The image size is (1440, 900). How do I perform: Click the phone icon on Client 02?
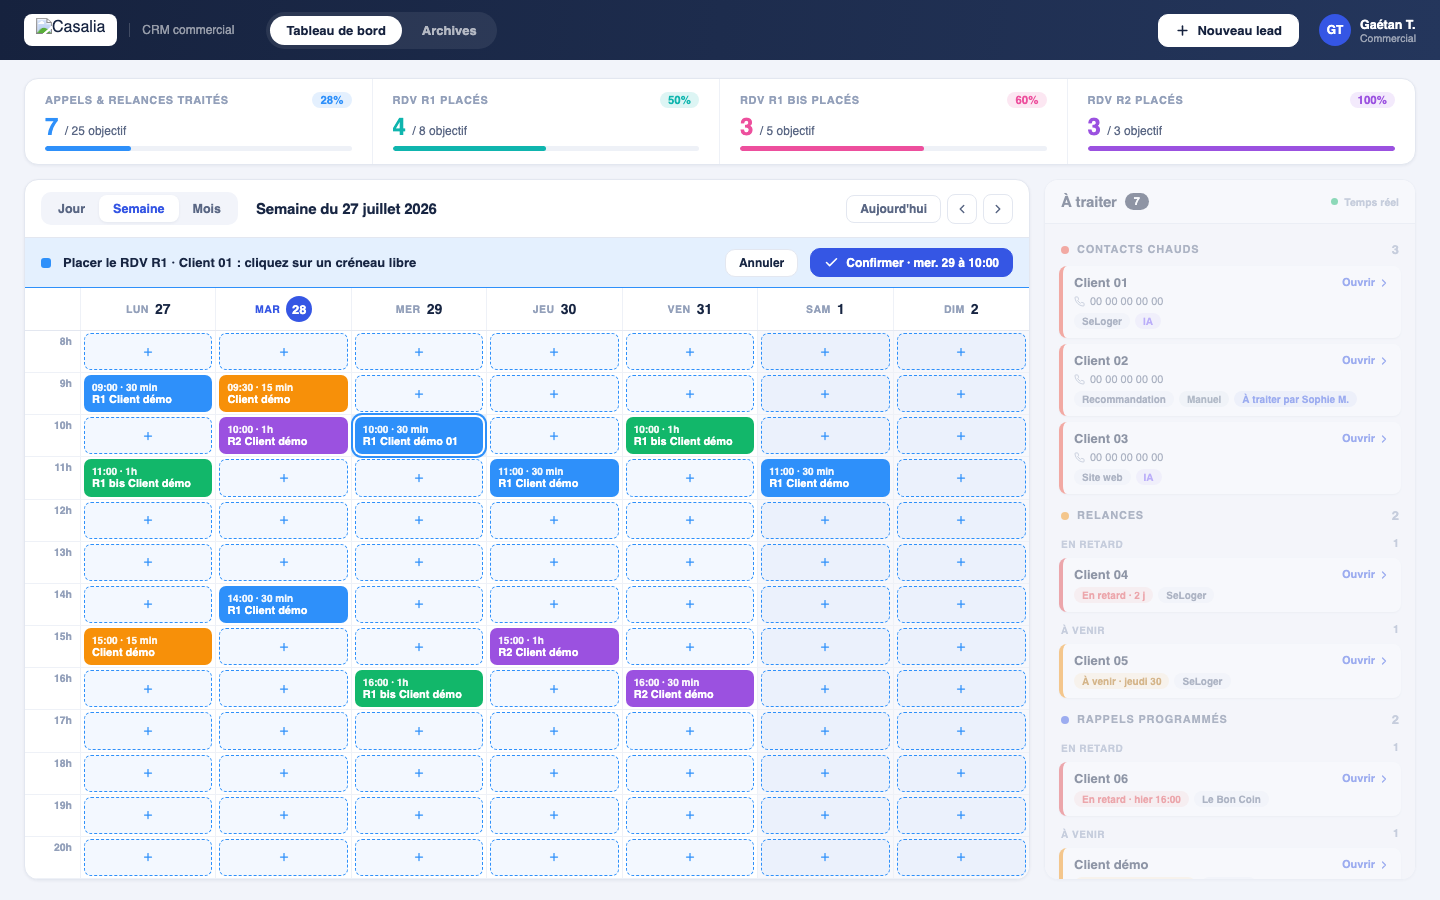point(1080,379)
